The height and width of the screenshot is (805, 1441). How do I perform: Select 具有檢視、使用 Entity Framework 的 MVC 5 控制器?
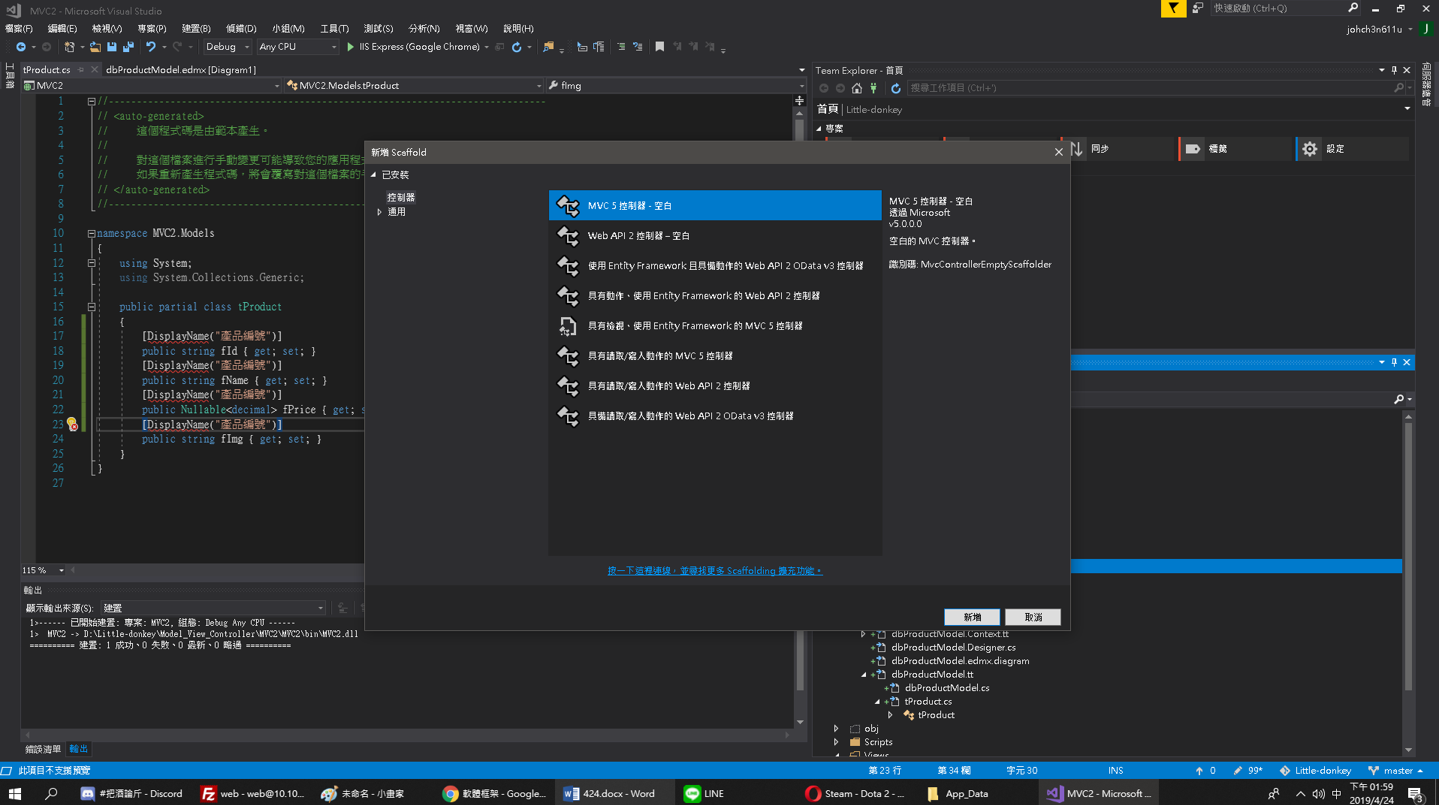pos(715,326)
